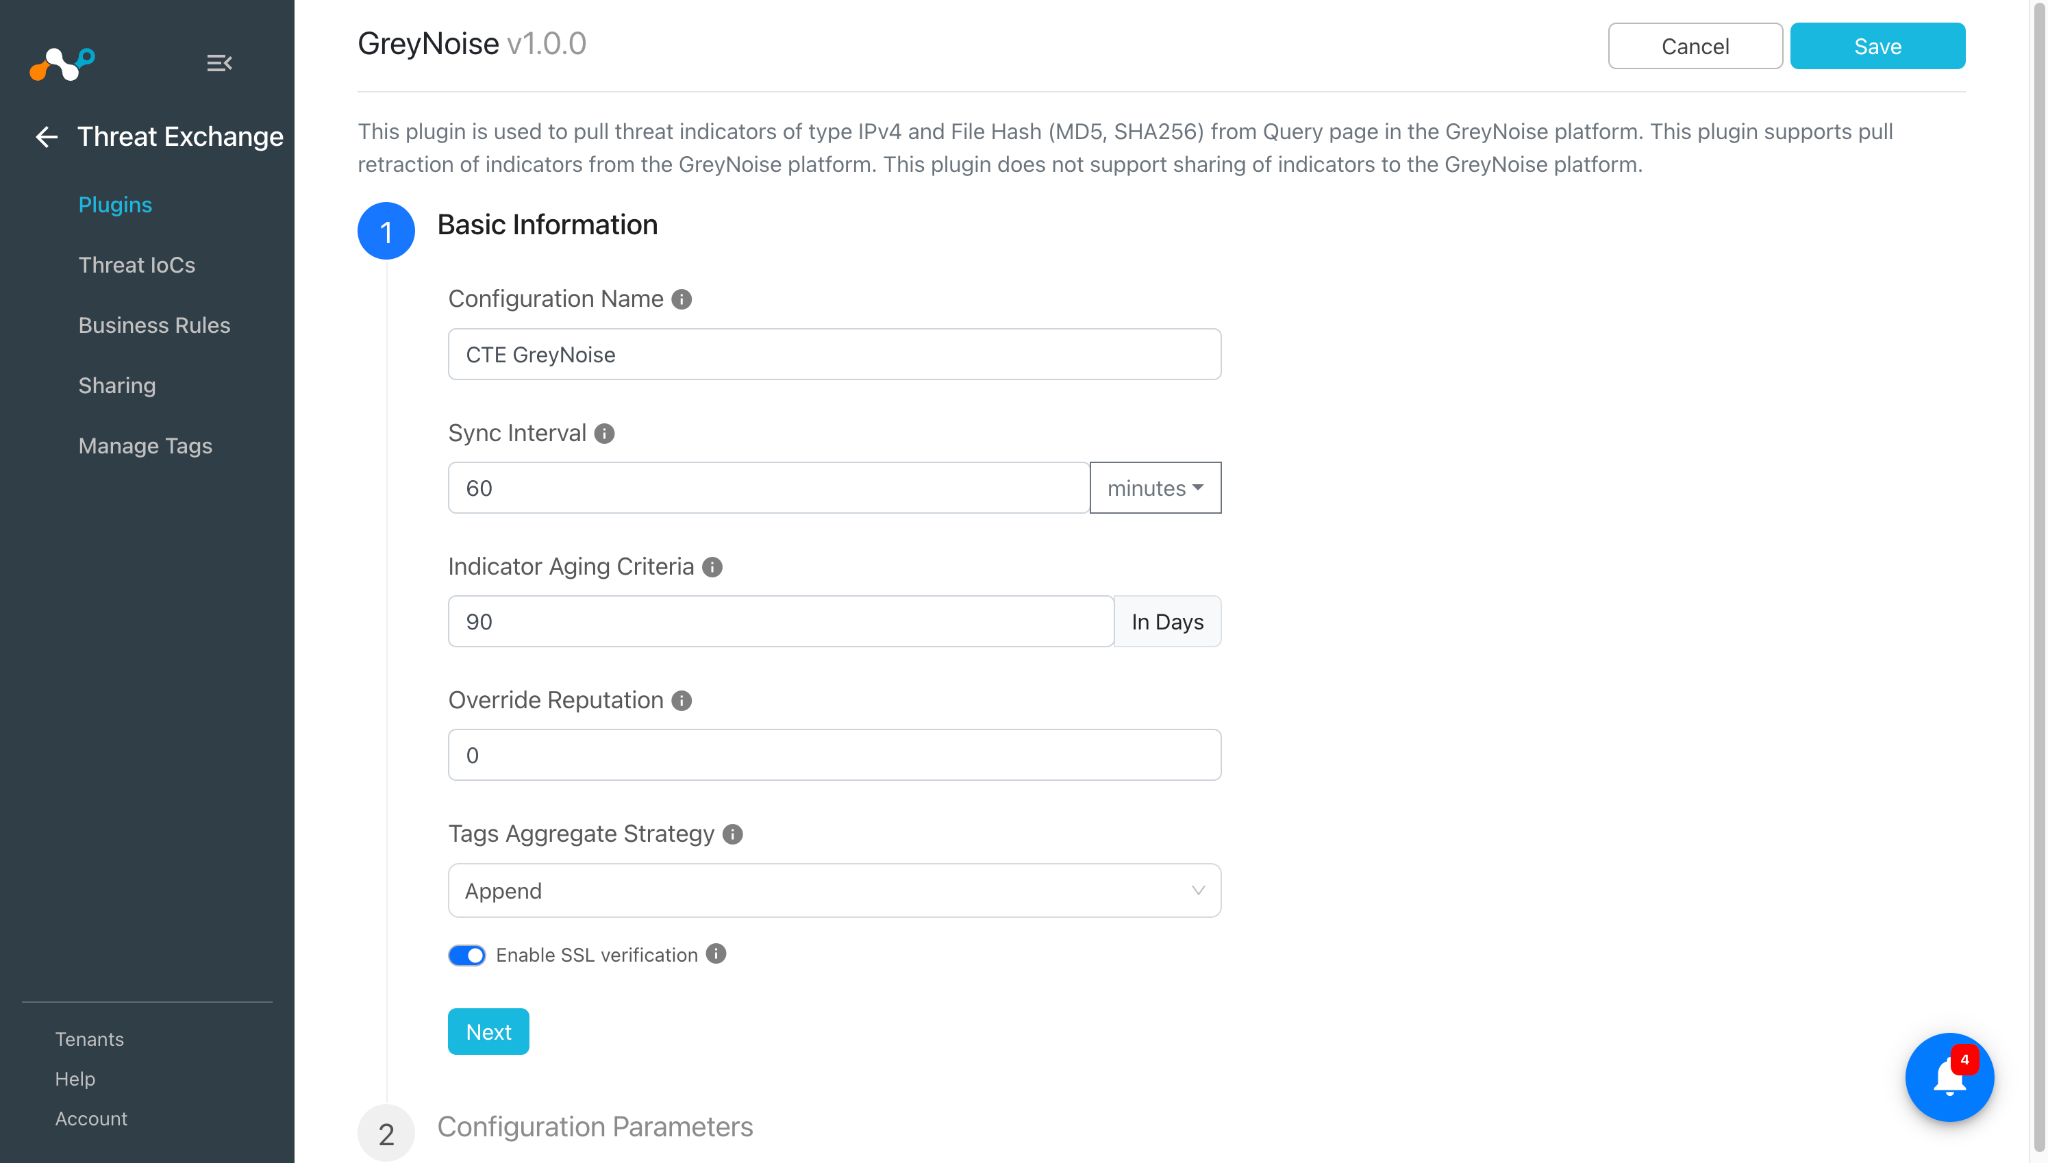Click Configuration Name info icon

(x=682, y=299)
